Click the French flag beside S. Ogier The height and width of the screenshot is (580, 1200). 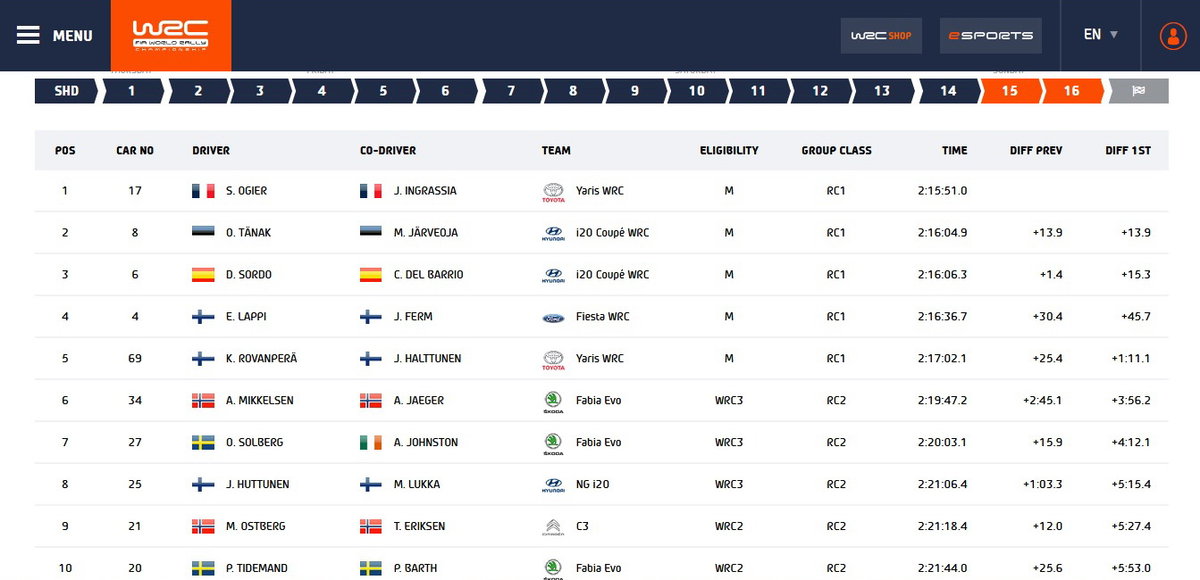pyautogui.click(x=203, y=191)
